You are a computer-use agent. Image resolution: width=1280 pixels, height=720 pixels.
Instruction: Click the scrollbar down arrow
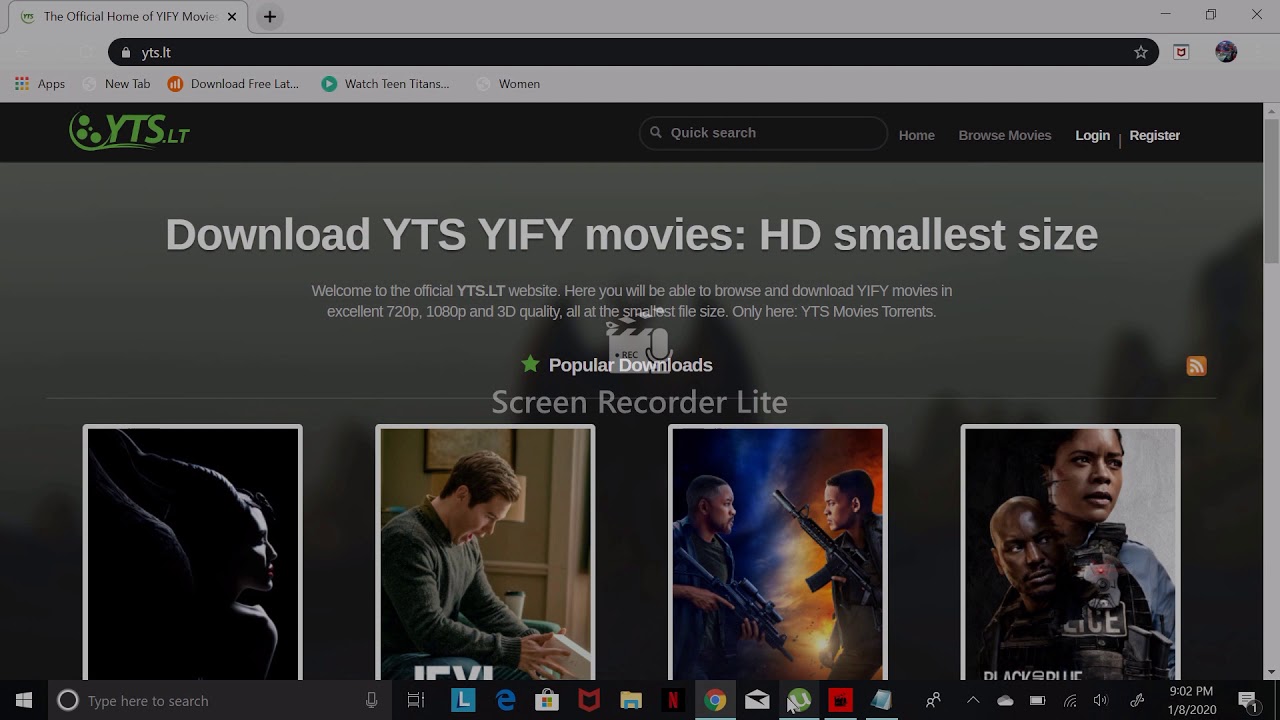click(1271, 672)
